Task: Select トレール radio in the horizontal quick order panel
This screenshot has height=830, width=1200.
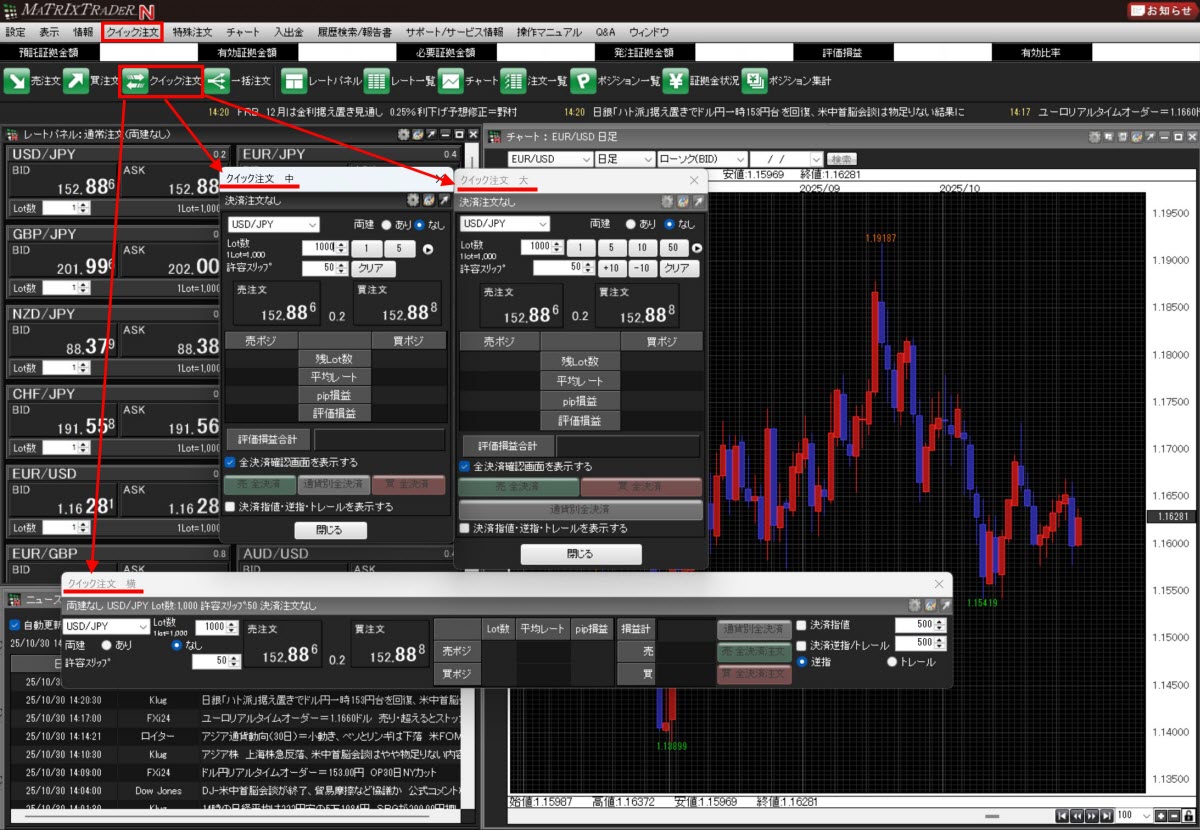Action: coord(893,662)
